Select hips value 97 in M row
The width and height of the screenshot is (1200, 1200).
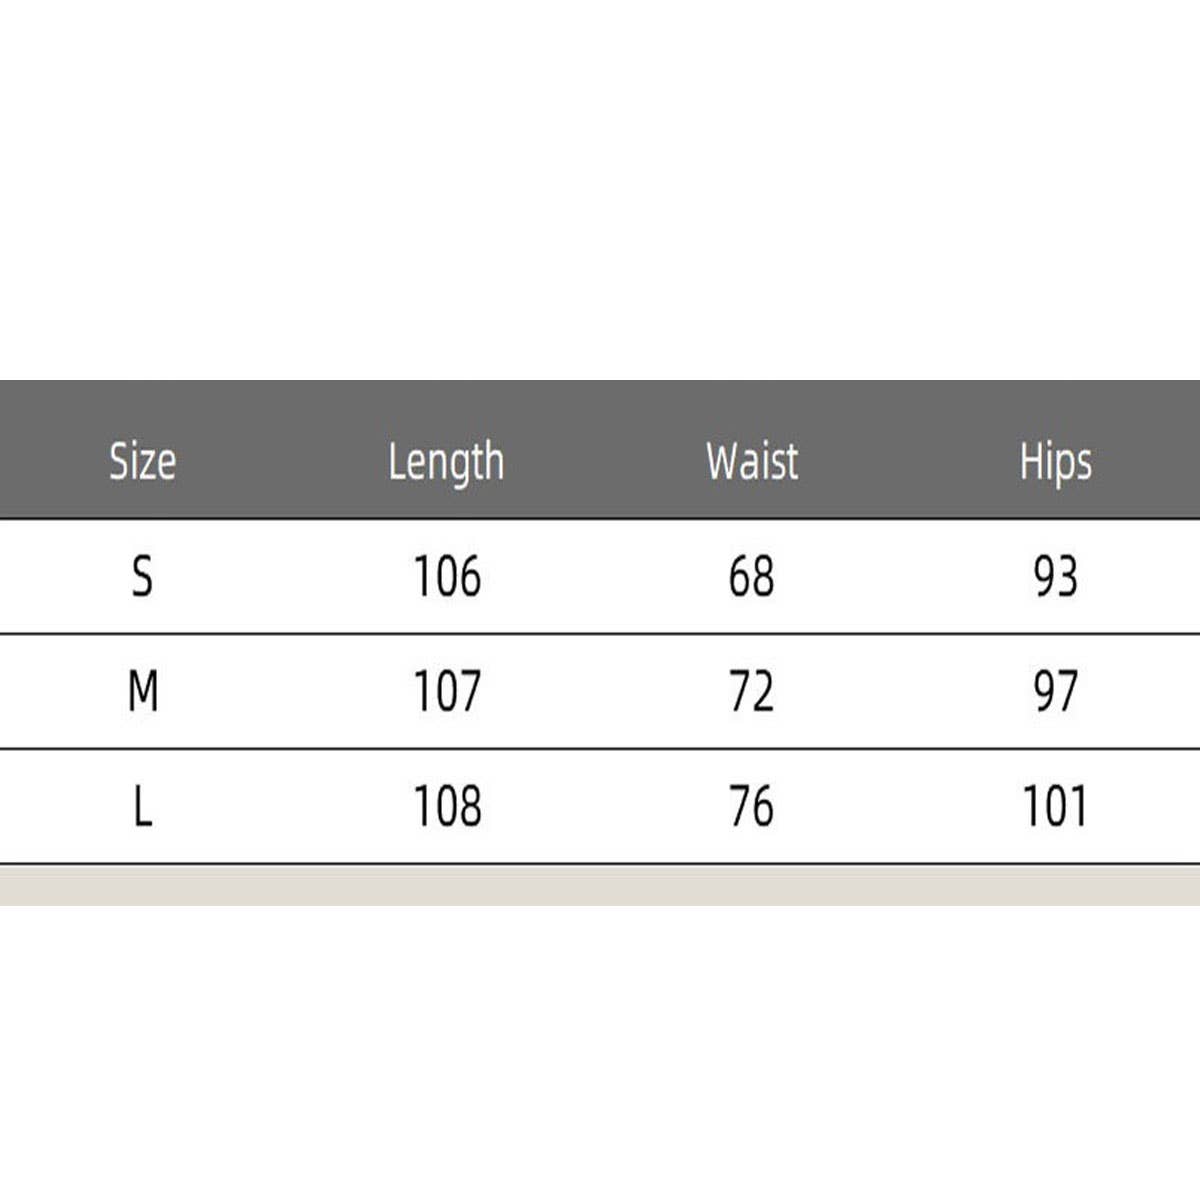pos(1055,691)
